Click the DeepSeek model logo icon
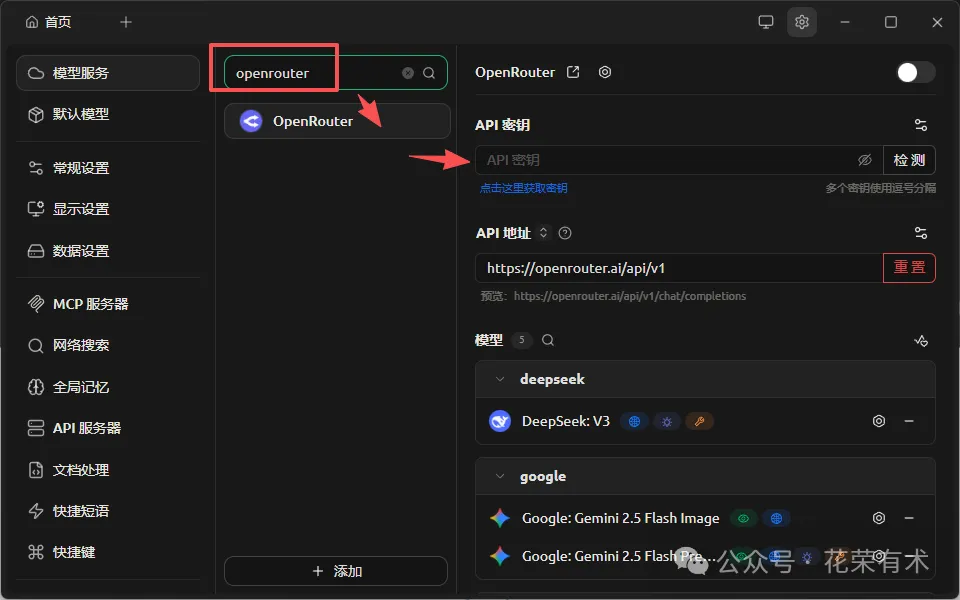 pyautogui.click(x=500, y=421)
